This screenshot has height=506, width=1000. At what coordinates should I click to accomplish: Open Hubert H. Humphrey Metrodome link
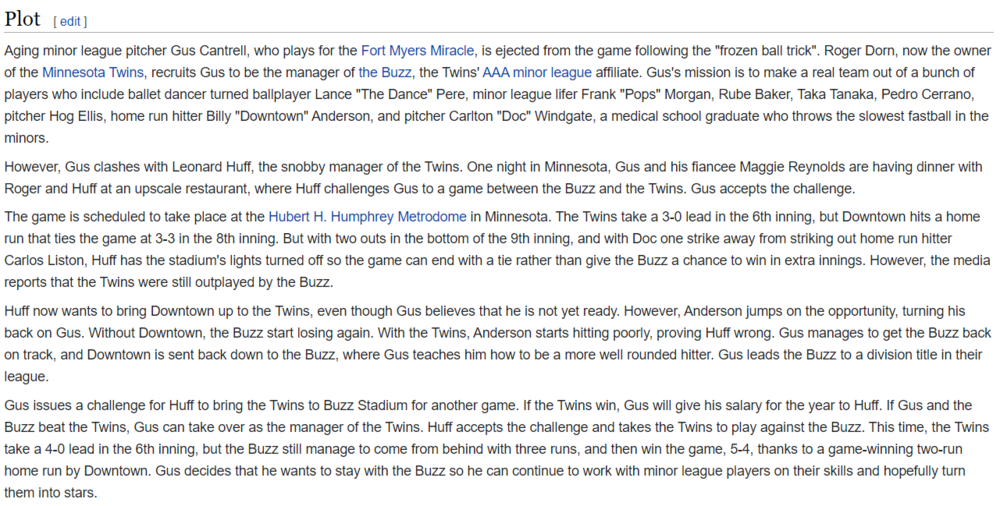point(367,216)
